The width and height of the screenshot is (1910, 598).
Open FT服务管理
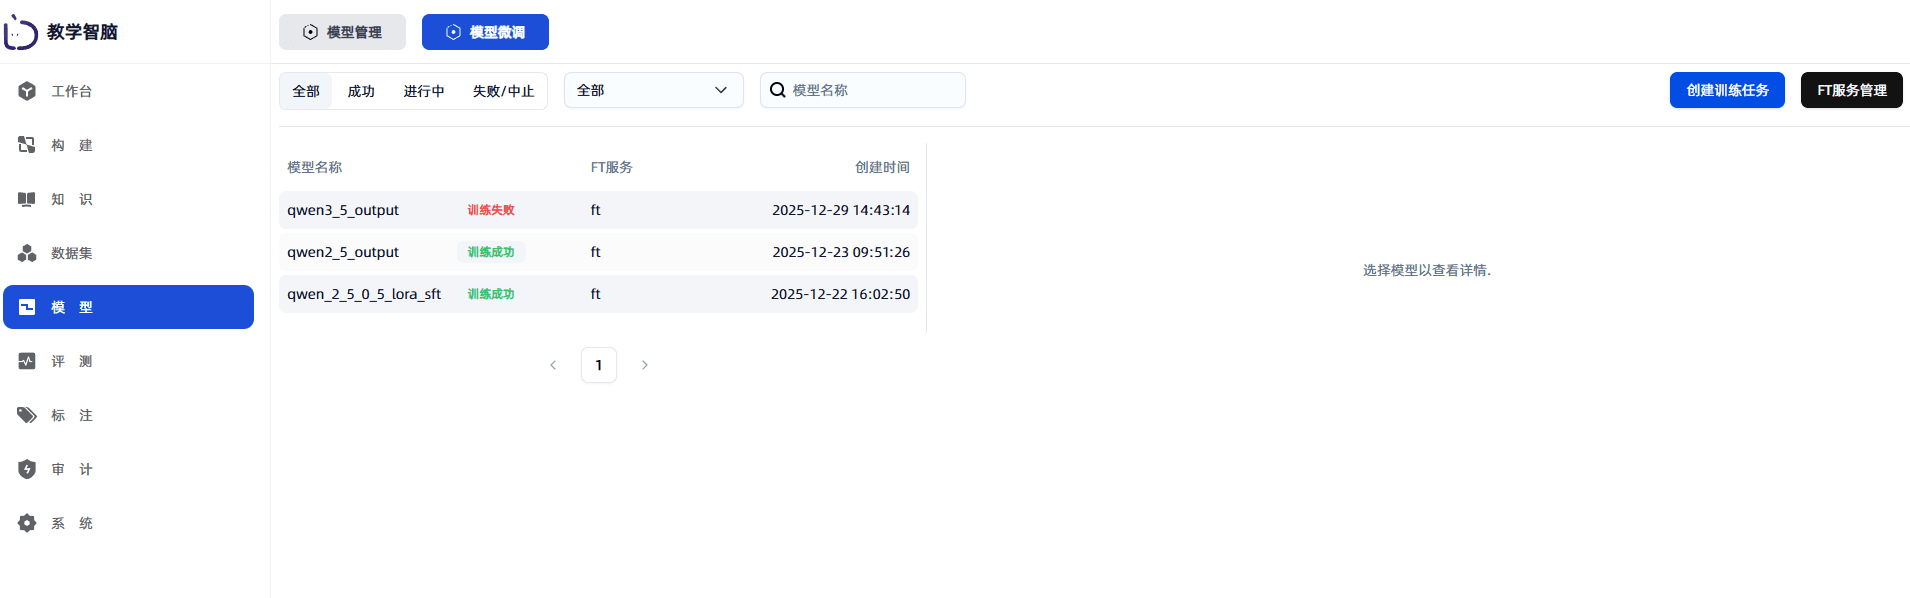pyautogui.click(x=1852, y=90)
